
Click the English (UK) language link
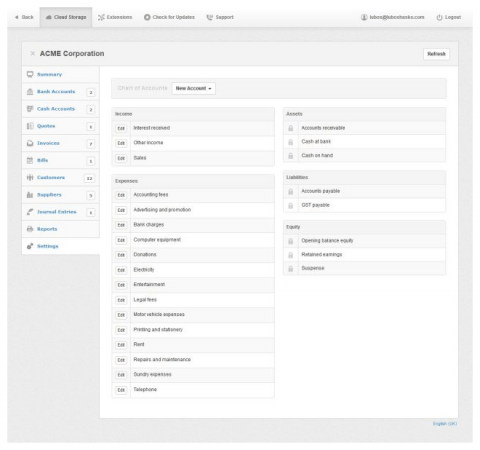(445, 424)
